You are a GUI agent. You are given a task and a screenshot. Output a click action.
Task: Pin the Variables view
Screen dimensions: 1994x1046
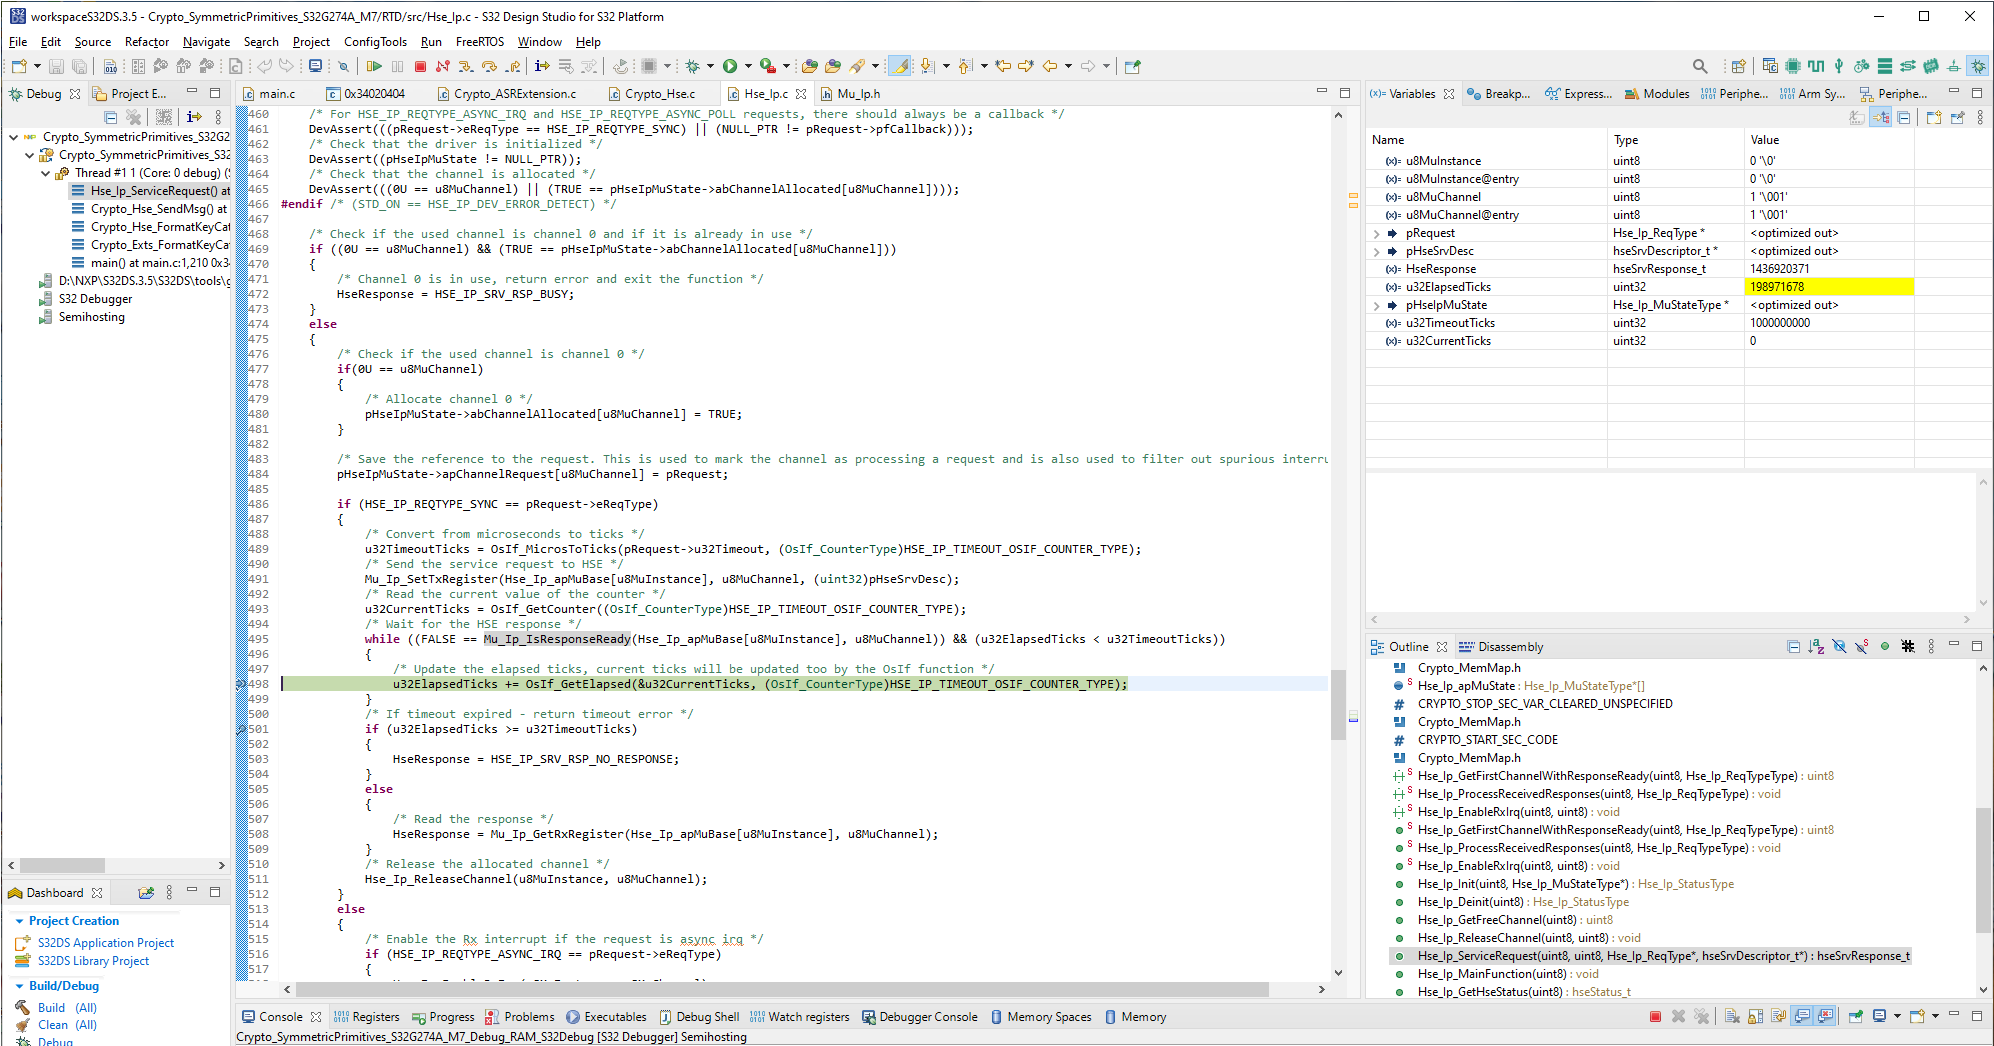click(x=1957, y=117)
